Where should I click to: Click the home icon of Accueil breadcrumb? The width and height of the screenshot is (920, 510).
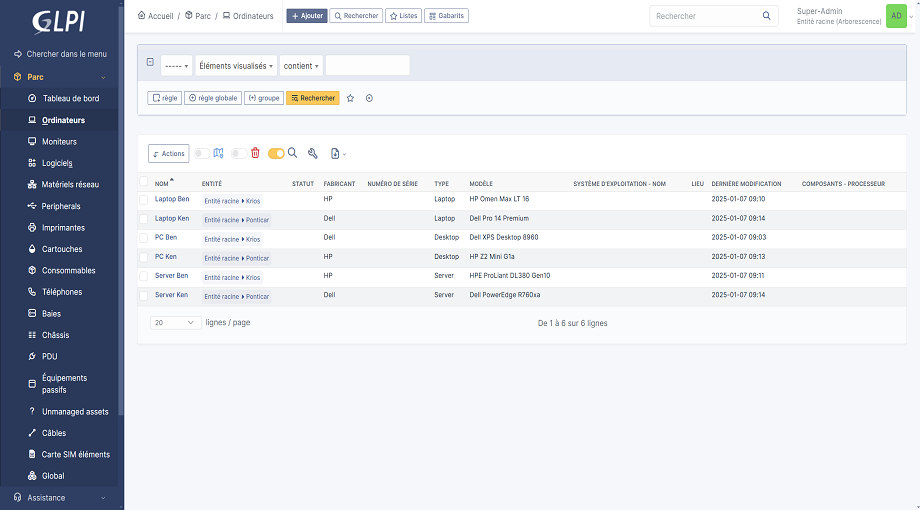pyautogui.click(x=141, y=15)
